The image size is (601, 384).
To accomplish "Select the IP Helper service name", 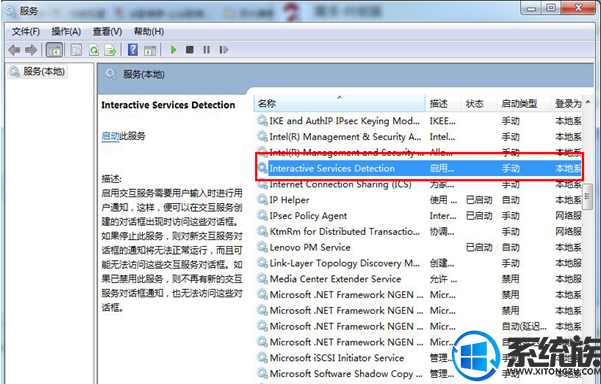I will click(289, 200).
